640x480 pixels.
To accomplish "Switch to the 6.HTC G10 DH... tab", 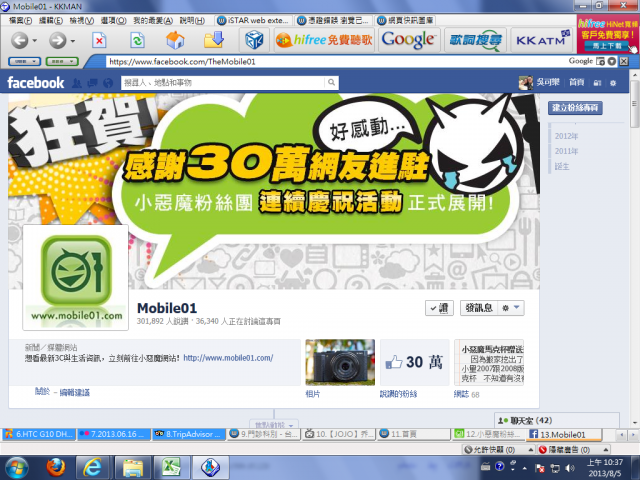I will [x=39, y=434].
